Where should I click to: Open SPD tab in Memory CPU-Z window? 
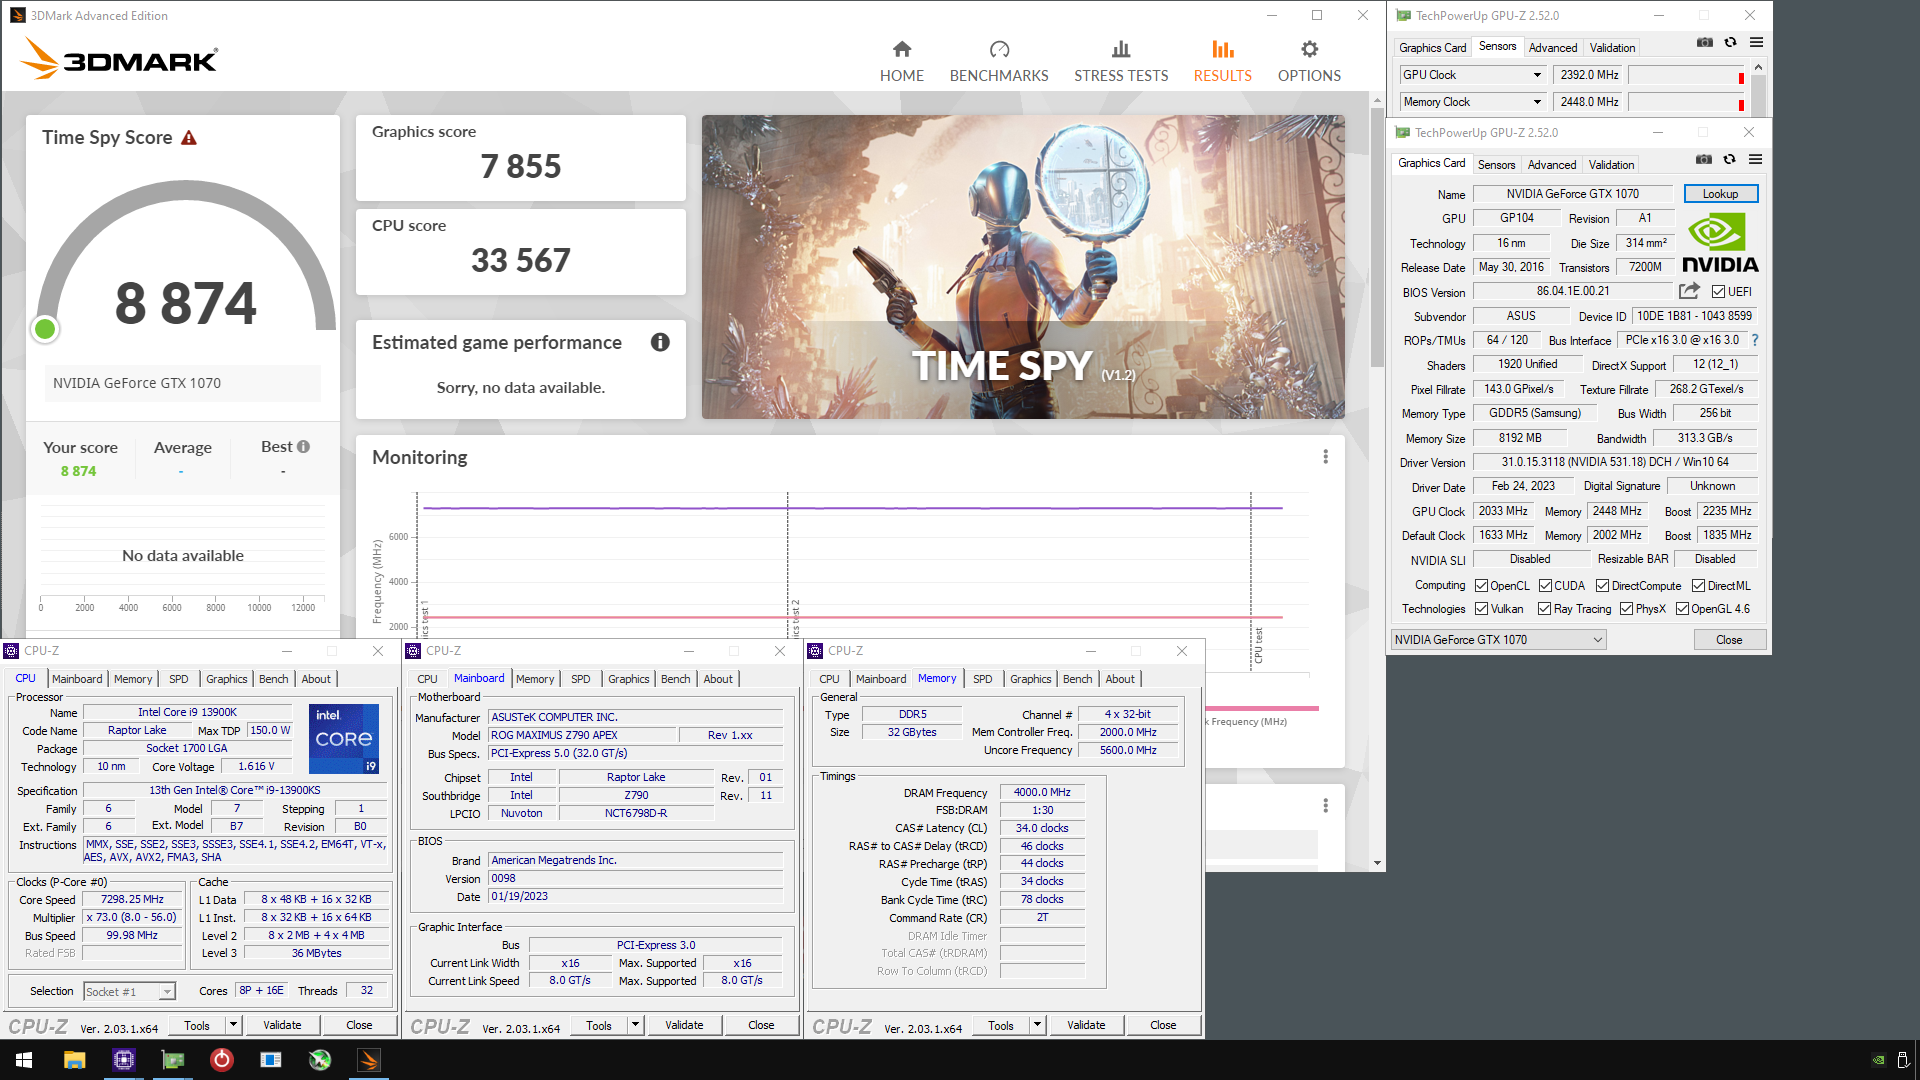coord(982,679)
